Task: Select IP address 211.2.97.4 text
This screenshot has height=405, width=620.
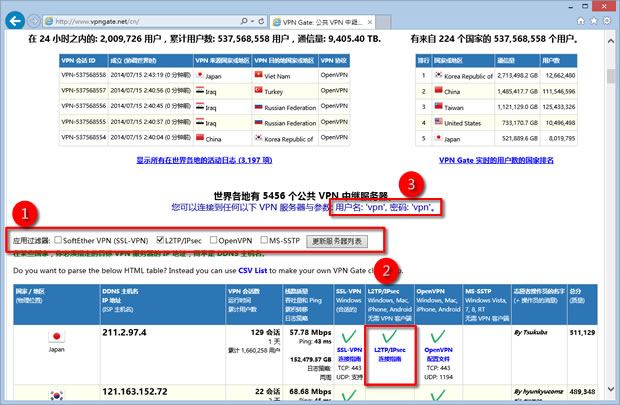Action: (124, 333)
